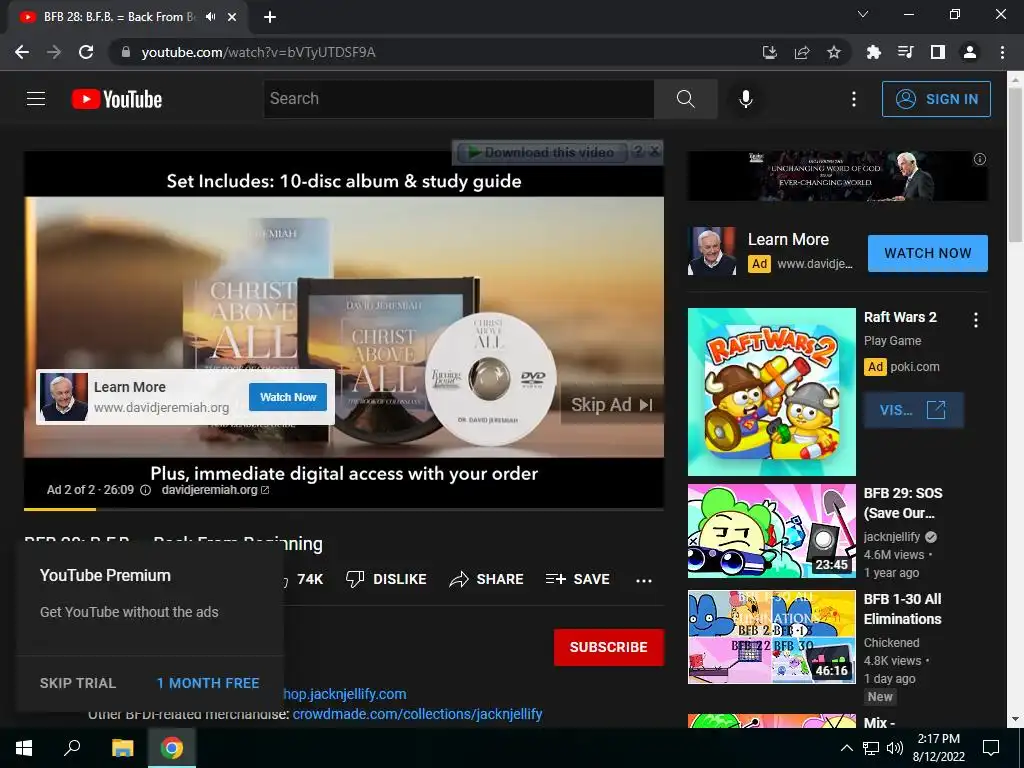Click the WATCH NOW button in sidebar ad
The width and height of the screenshot is (1024, 768).
[927, 253]
